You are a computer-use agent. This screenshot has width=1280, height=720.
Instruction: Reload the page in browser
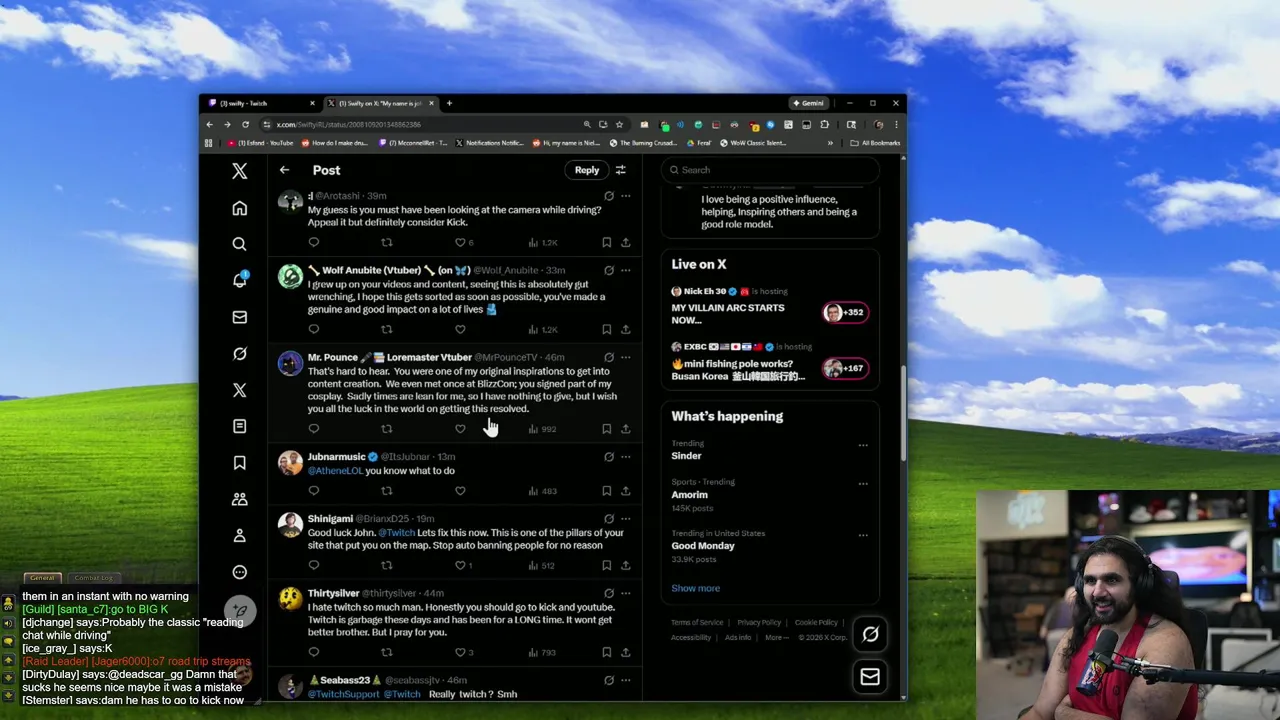pyautogui.click(x=245, y=125)
